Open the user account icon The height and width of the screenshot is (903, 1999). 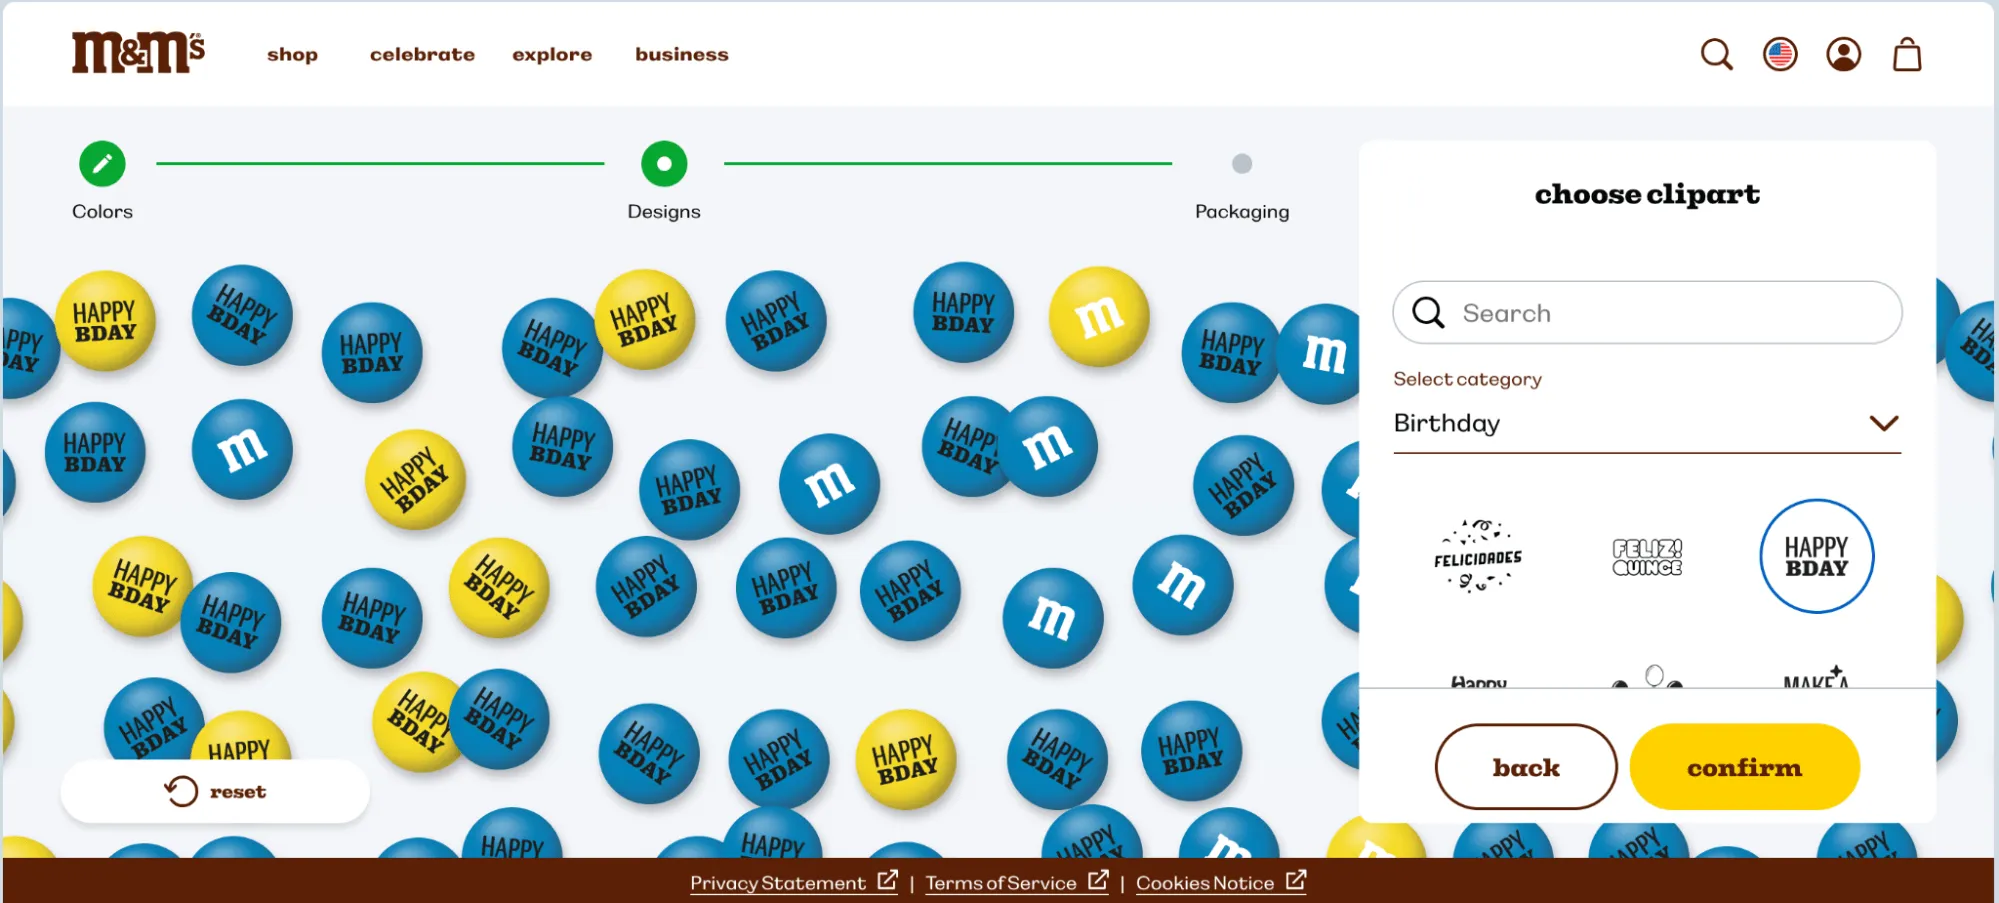(1843, 54)
